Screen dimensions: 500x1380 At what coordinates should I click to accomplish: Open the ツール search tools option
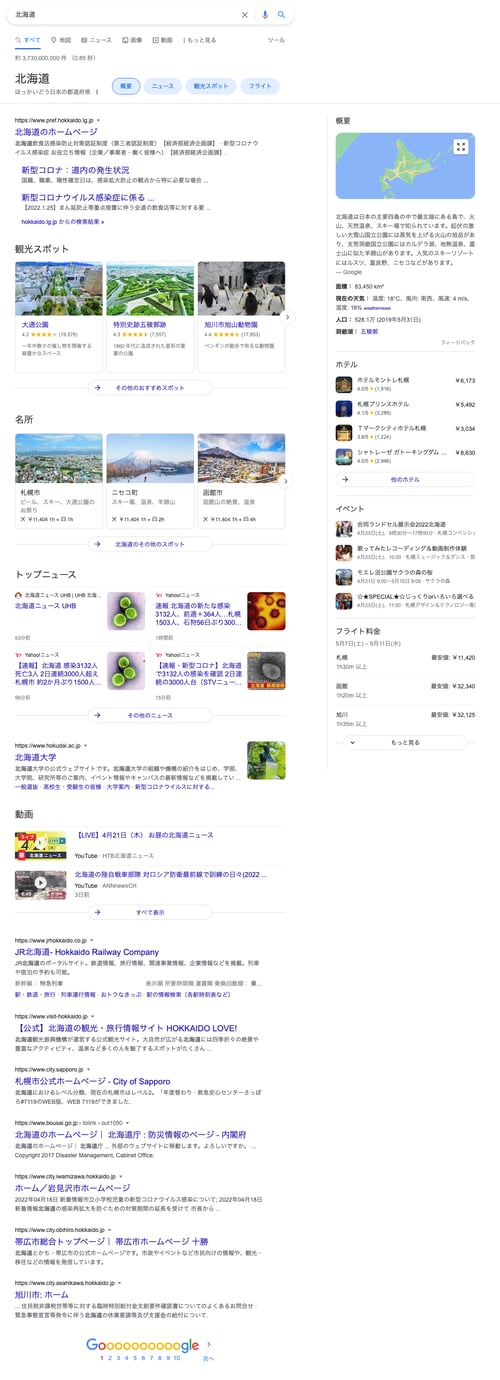tap(276, 40)
